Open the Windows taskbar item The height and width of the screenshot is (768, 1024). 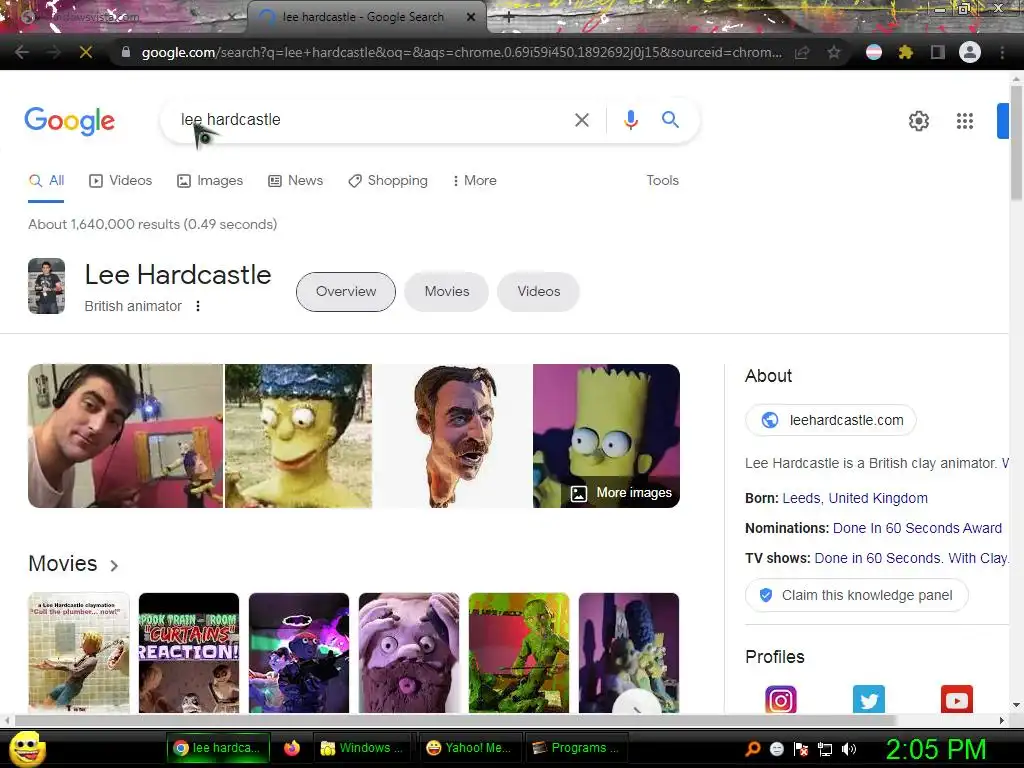tap(363, 748)
